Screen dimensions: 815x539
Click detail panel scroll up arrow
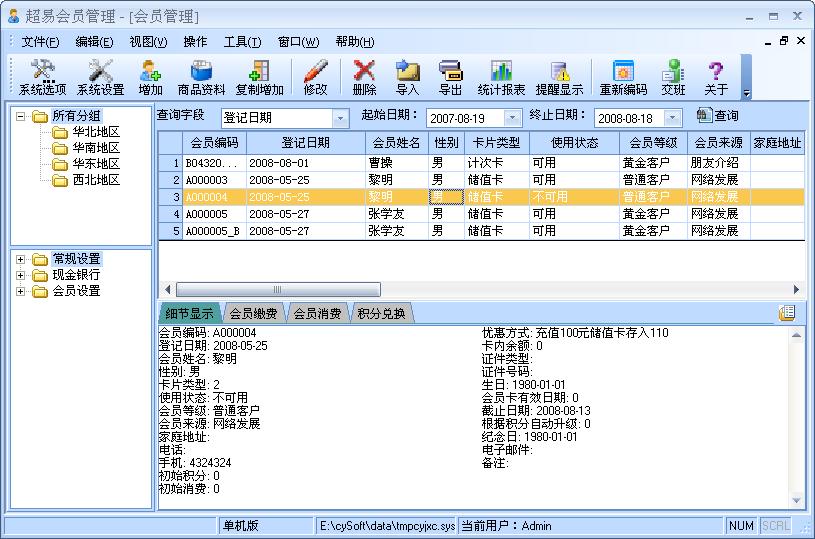point(796,336)
